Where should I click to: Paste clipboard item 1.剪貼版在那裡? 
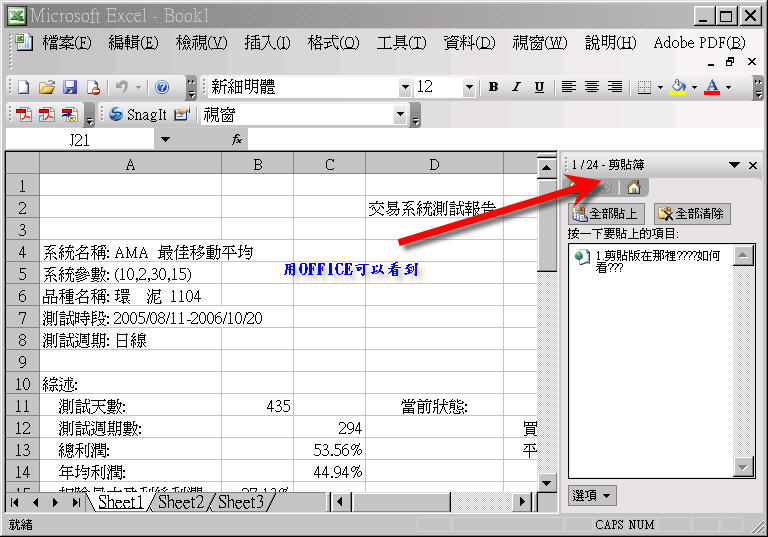tap(651, 261)
